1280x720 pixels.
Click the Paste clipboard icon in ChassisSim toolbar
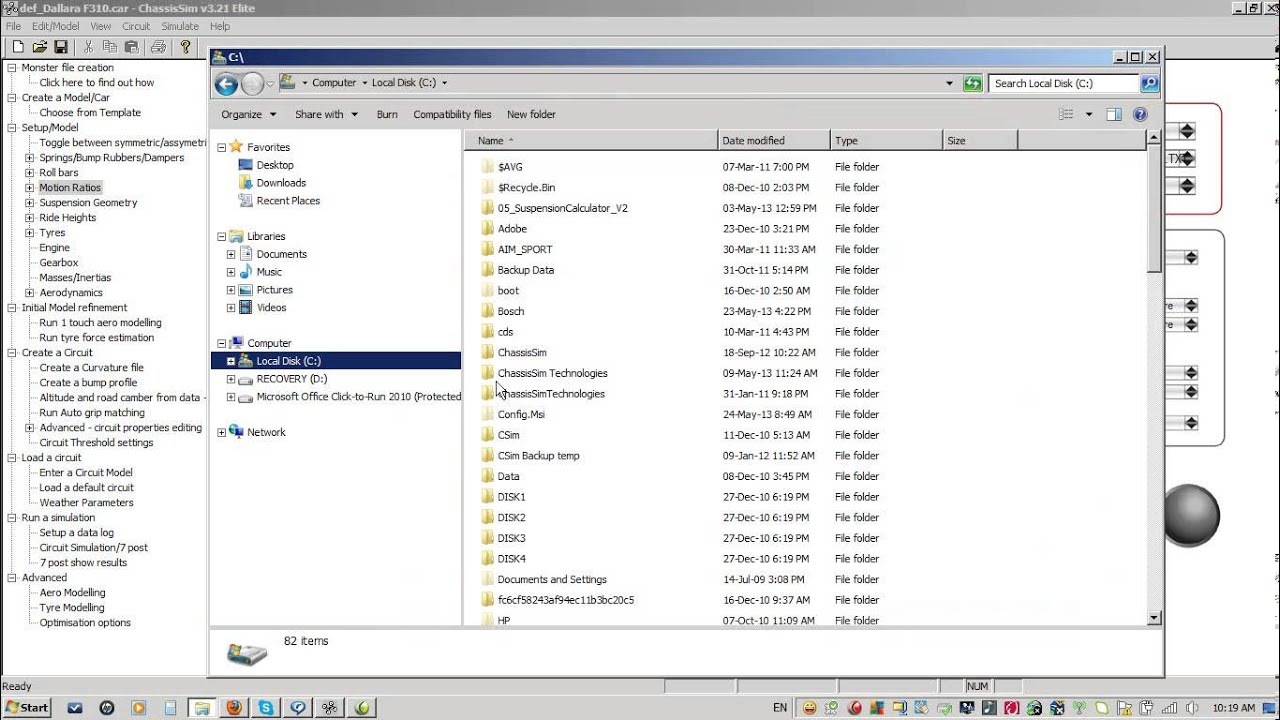(131, 47)
